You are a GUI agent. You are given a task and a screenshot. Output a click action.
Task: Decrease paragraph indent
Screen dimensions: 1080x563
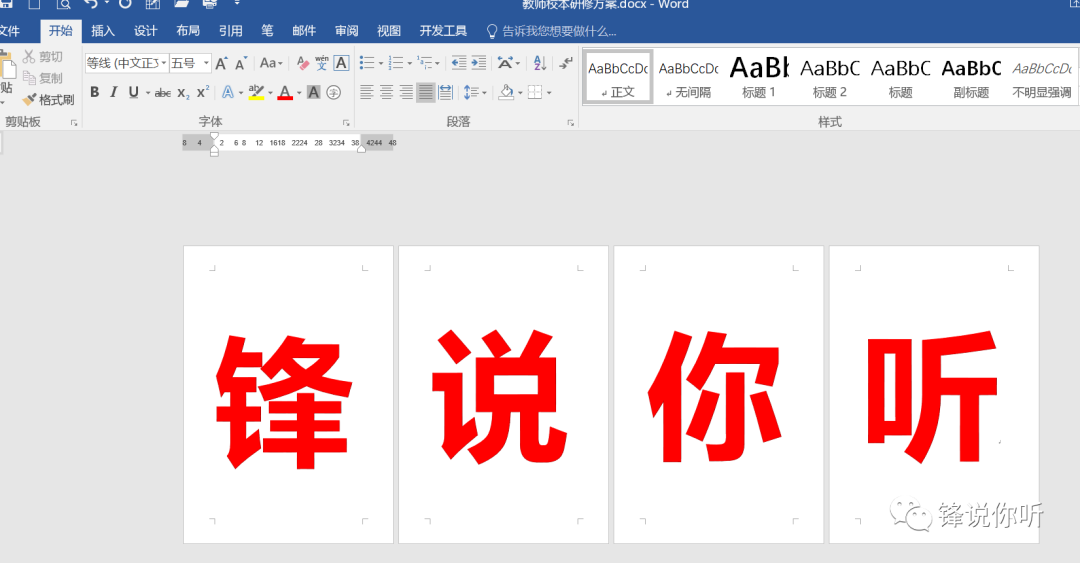[x=459, y=63]
